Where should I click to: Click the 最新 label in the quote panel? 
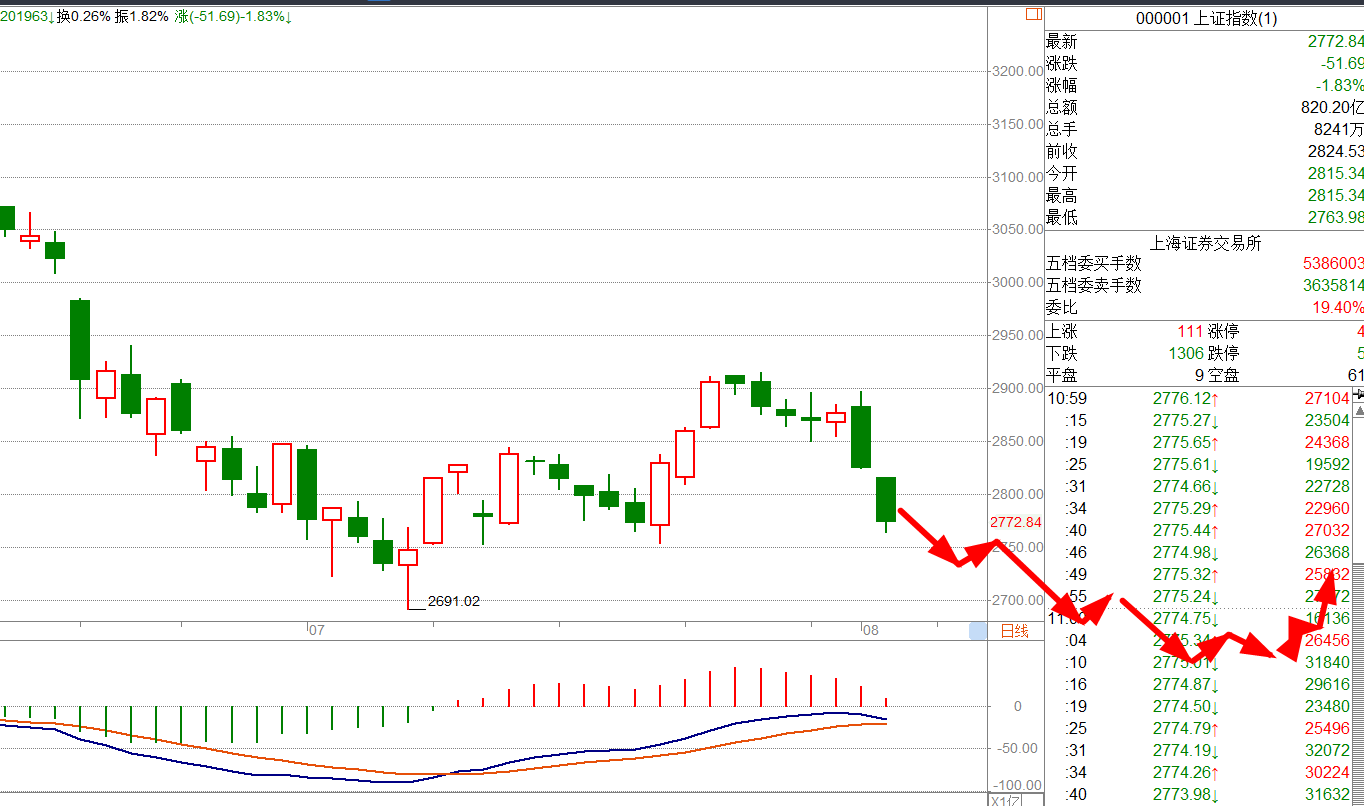[1062, 42]
